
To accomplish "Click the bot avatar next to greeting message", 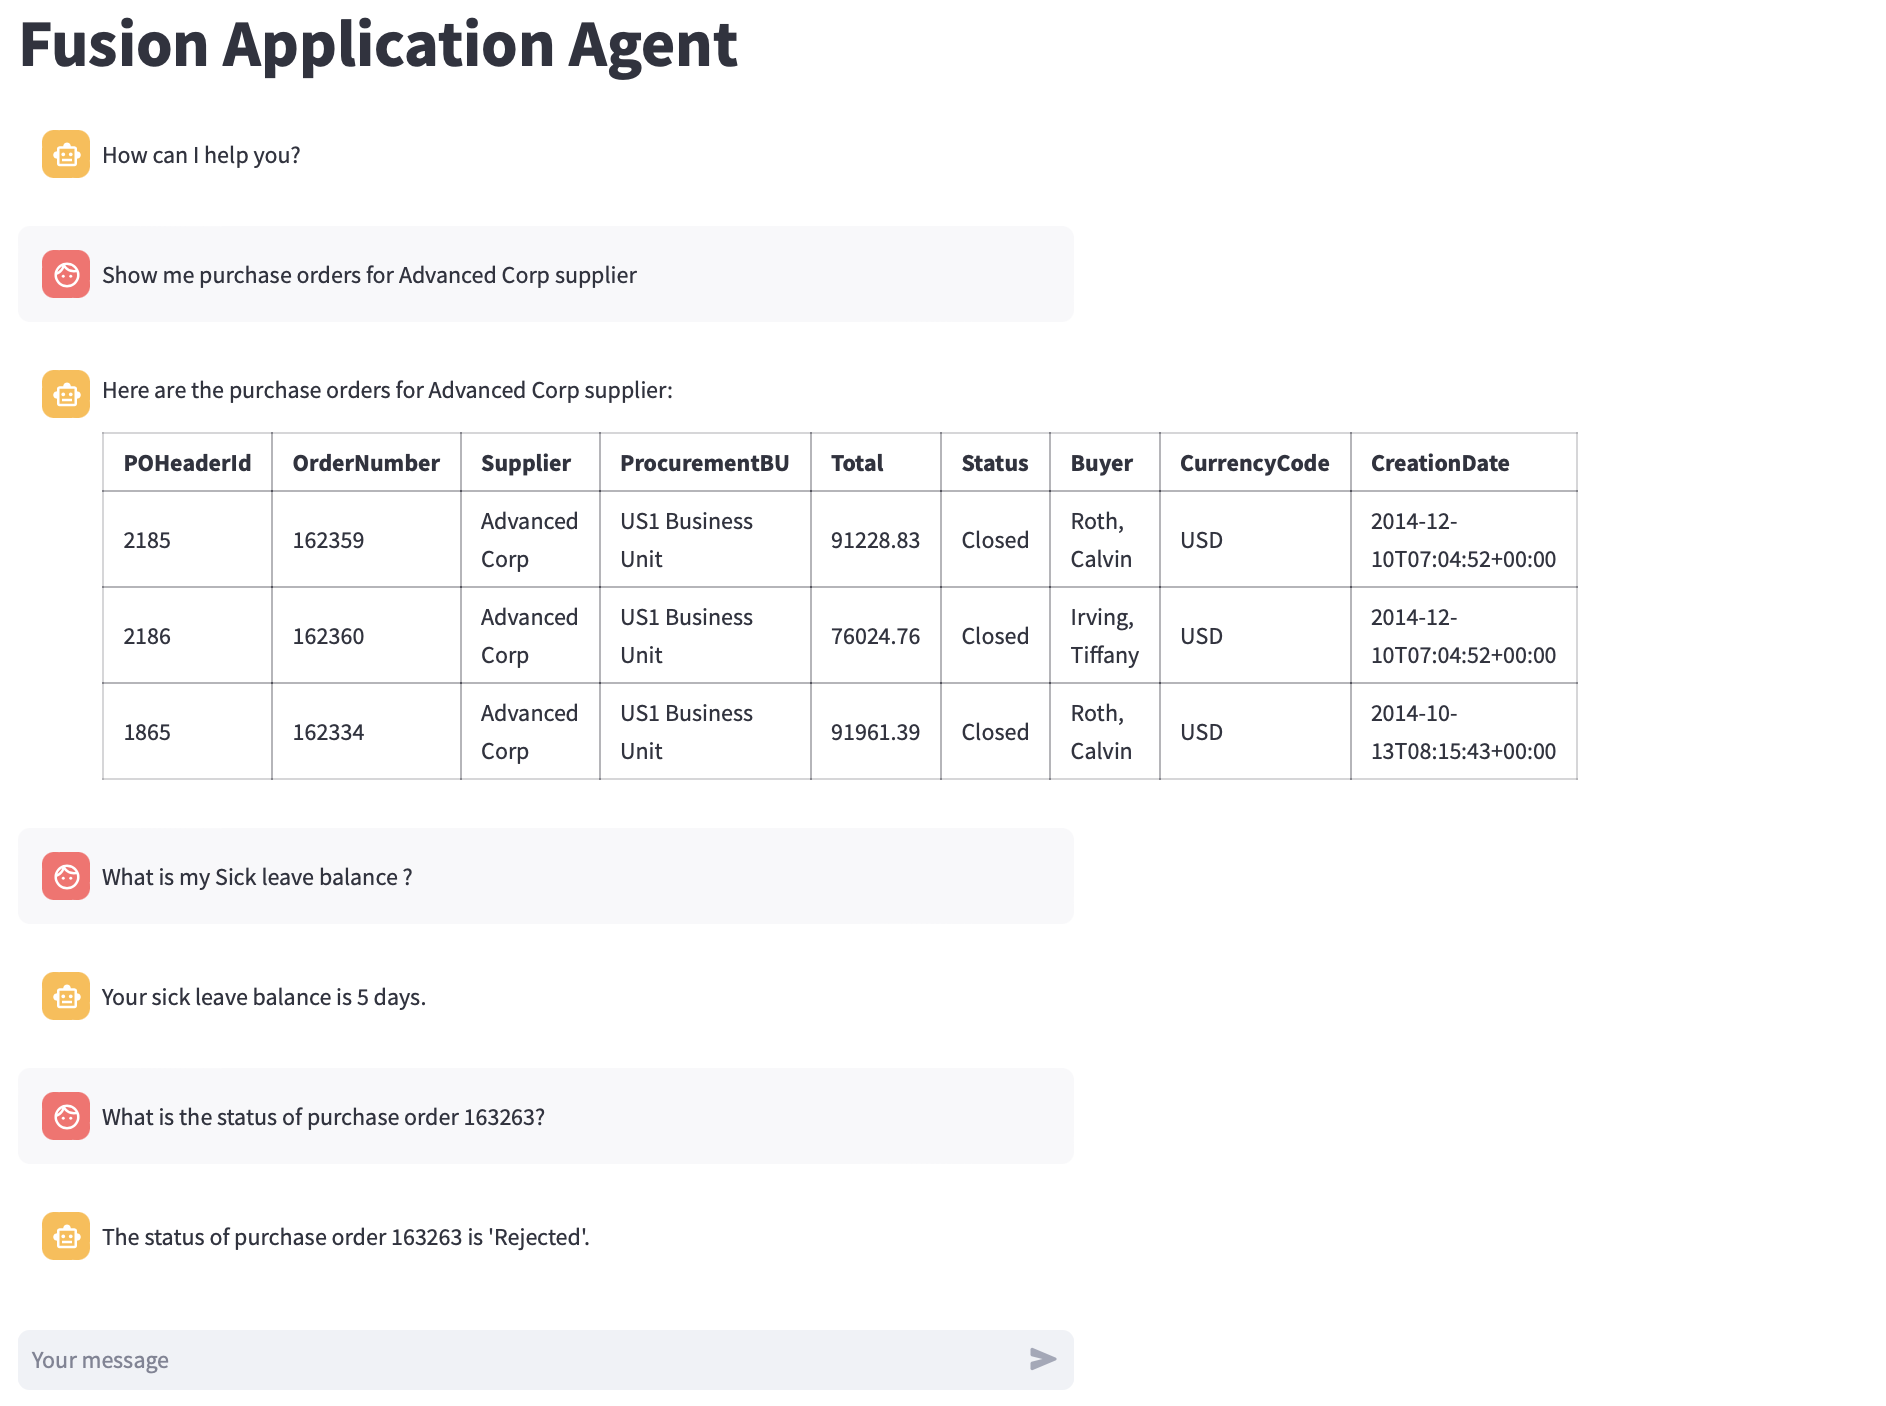I will click(x=64, y=155).
